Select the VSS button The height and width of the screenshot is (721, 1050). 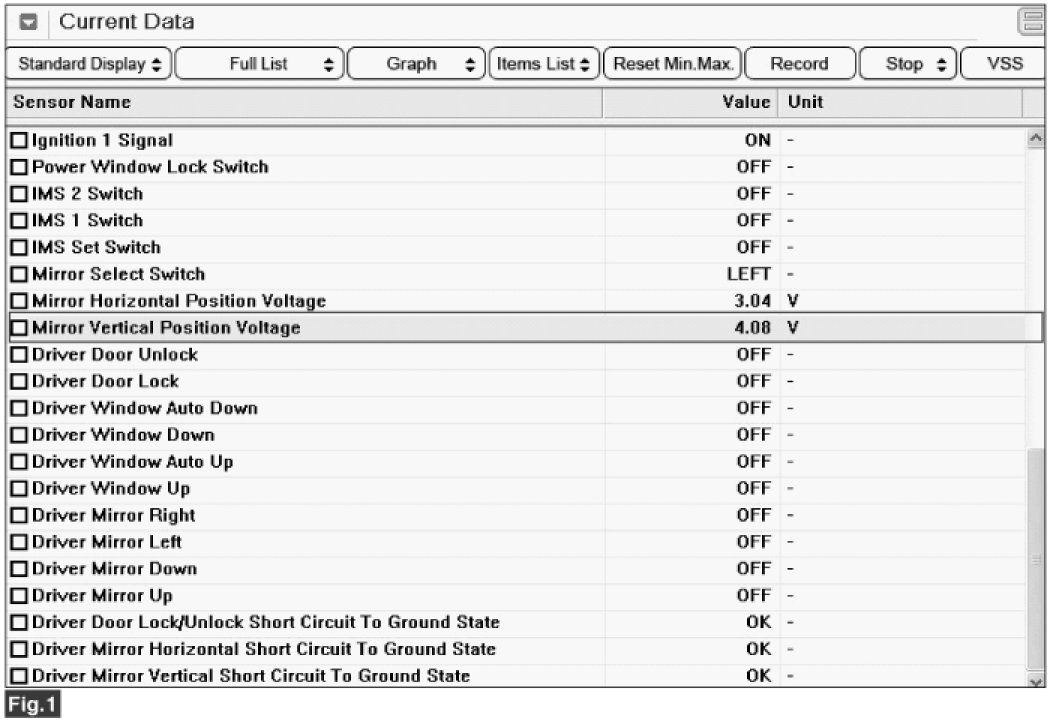[1004, 64]
